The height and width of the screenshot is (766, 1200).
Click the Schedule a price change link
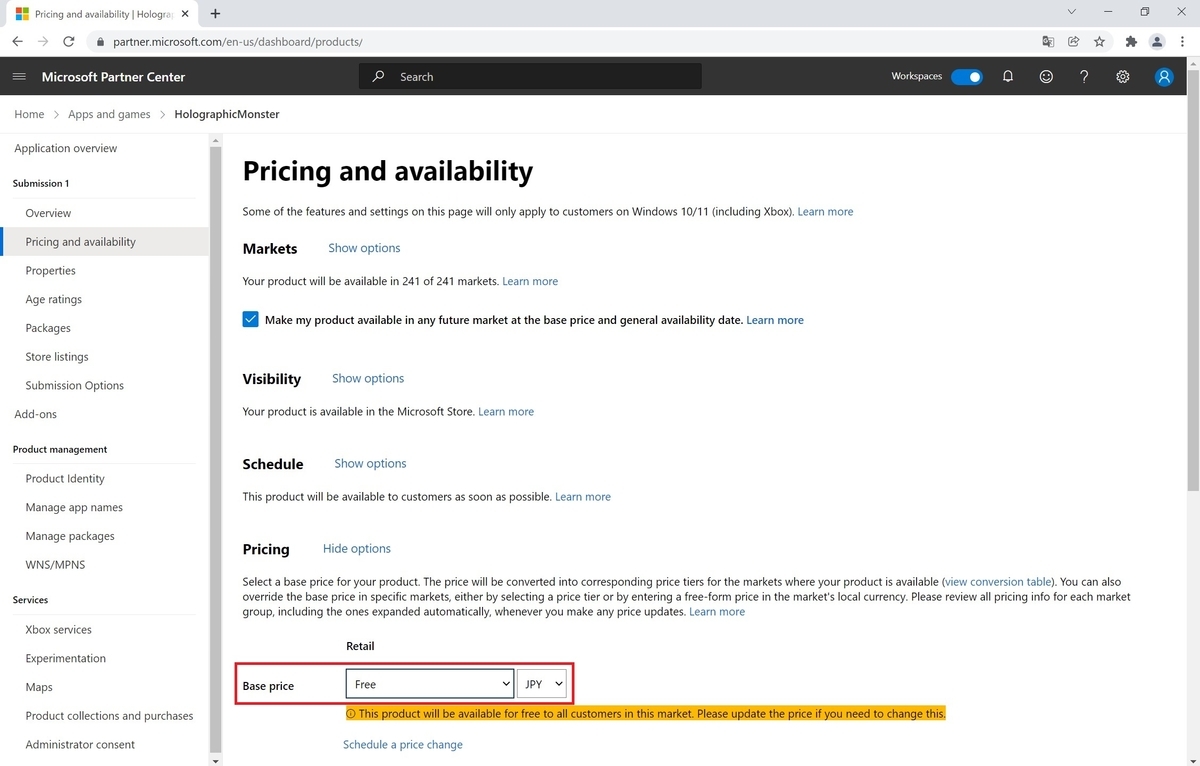click(x=403, y=745)
